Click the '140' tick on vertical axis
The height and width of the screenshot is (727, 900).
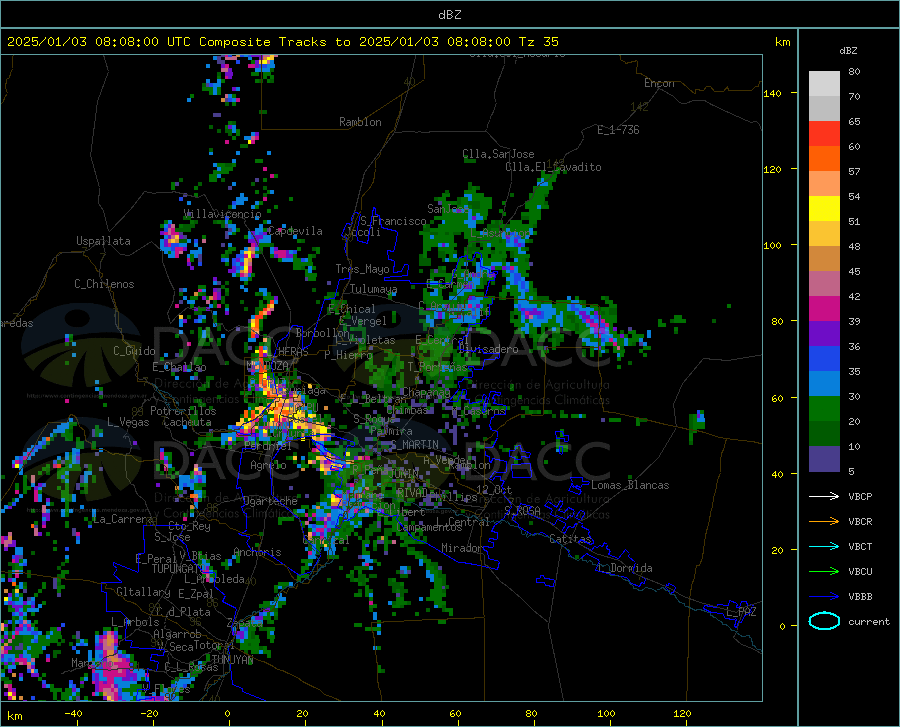coord(772,93)
